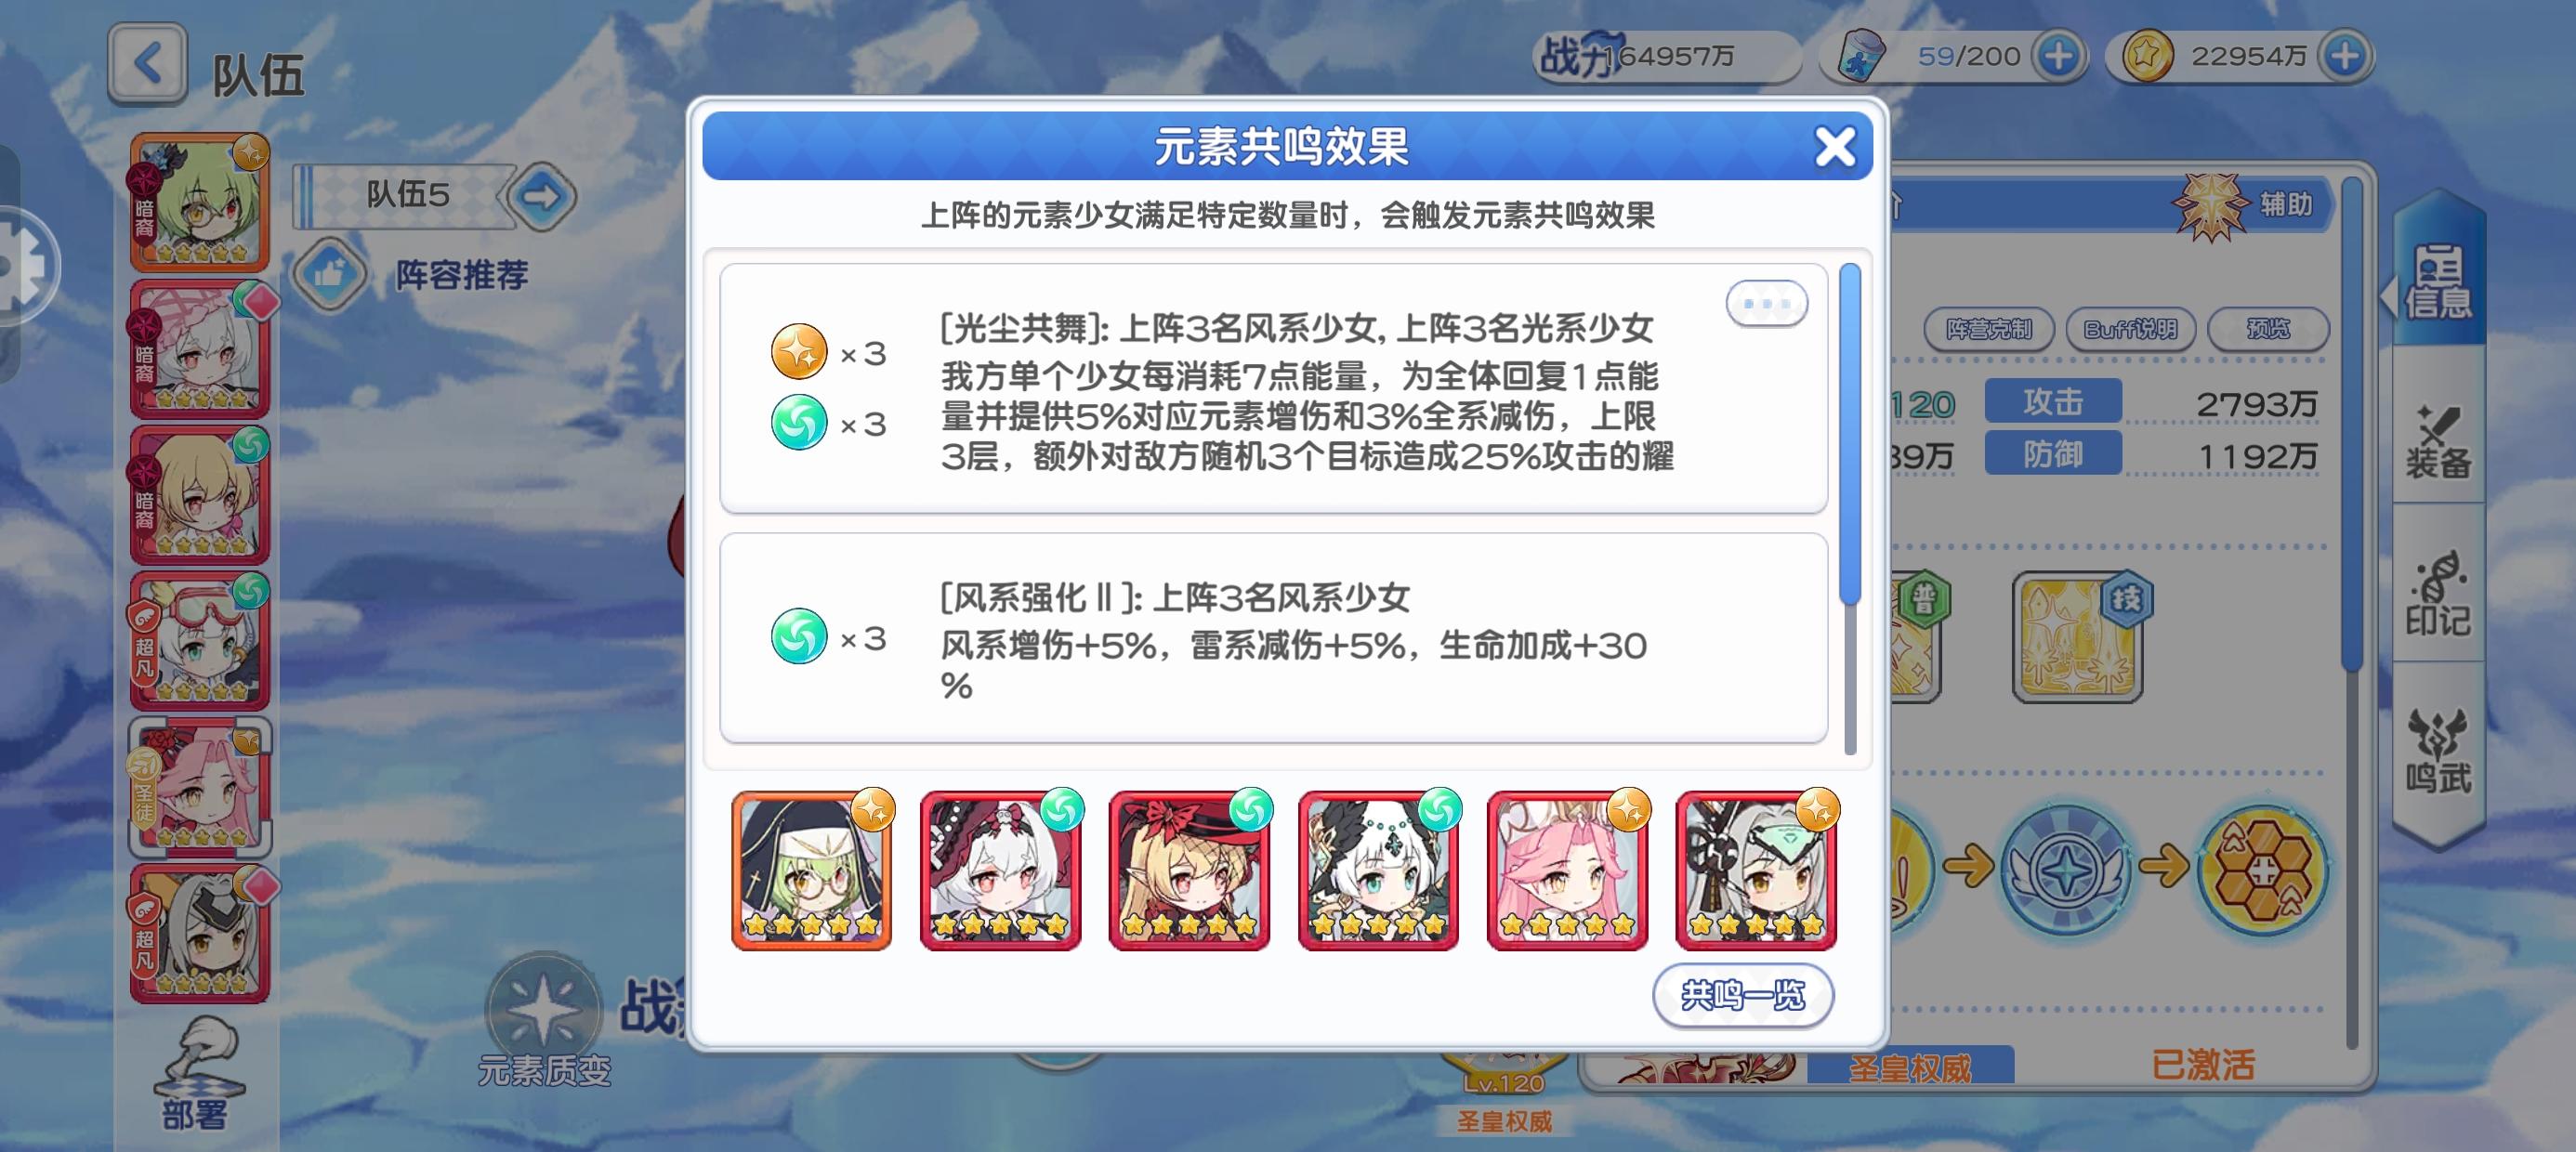This screenshot has height=1152, width=2576.
Task: Select the blonde girl in team list
Action: [200, 496]
